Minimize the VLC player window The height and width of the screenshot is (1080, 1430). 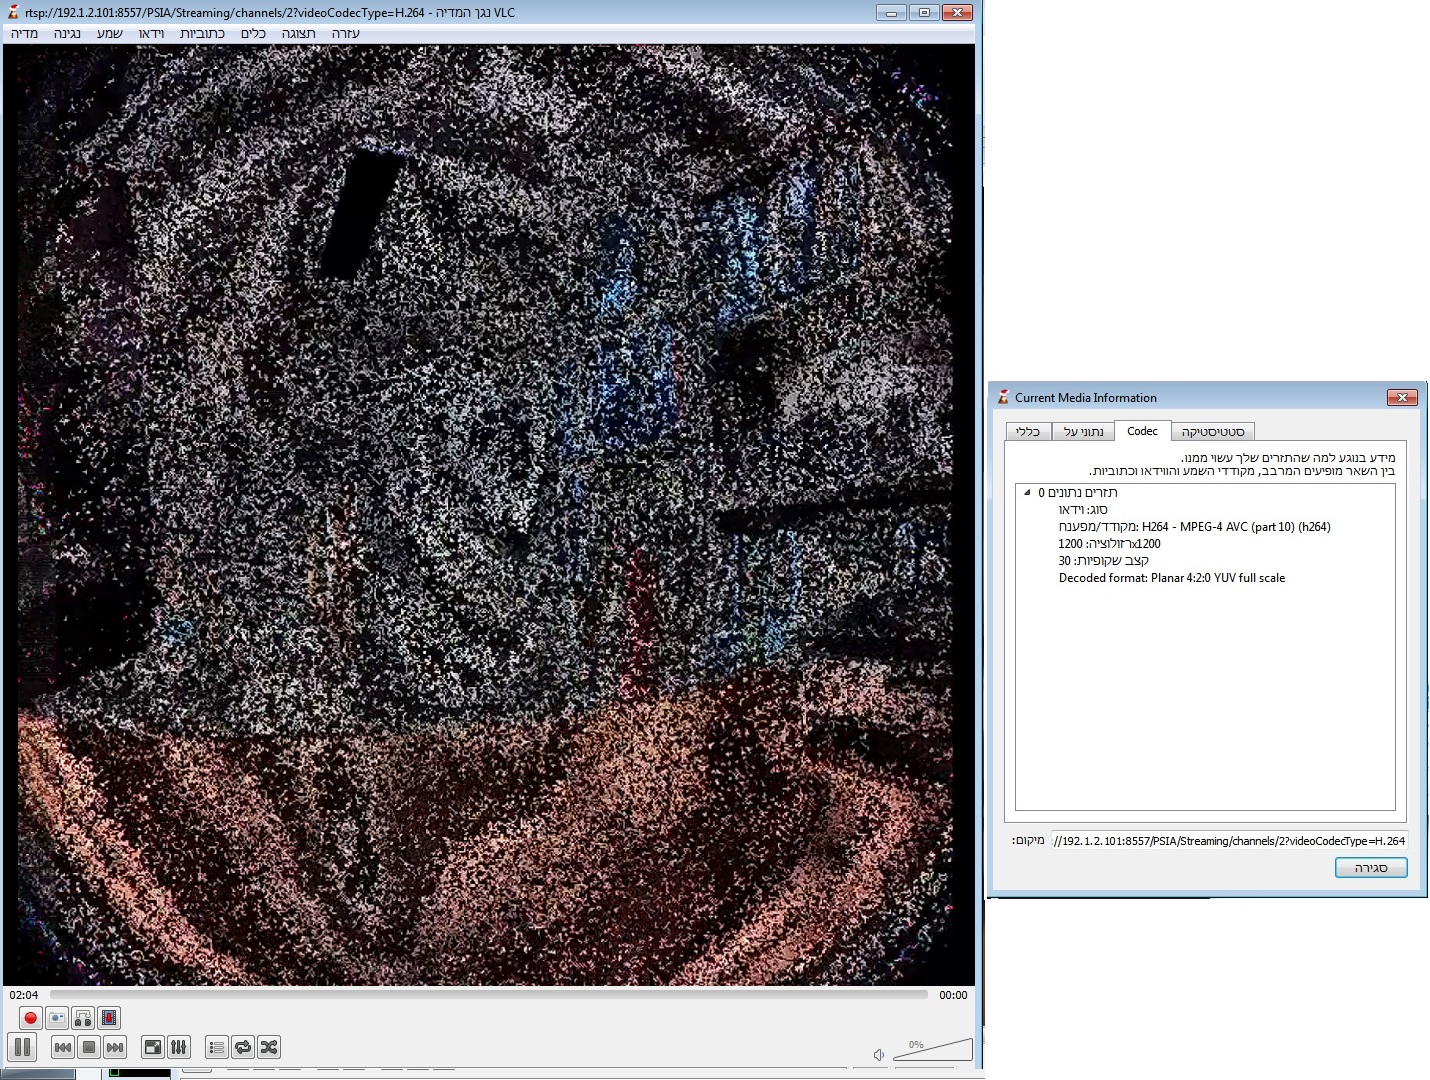tap(891, 12)
